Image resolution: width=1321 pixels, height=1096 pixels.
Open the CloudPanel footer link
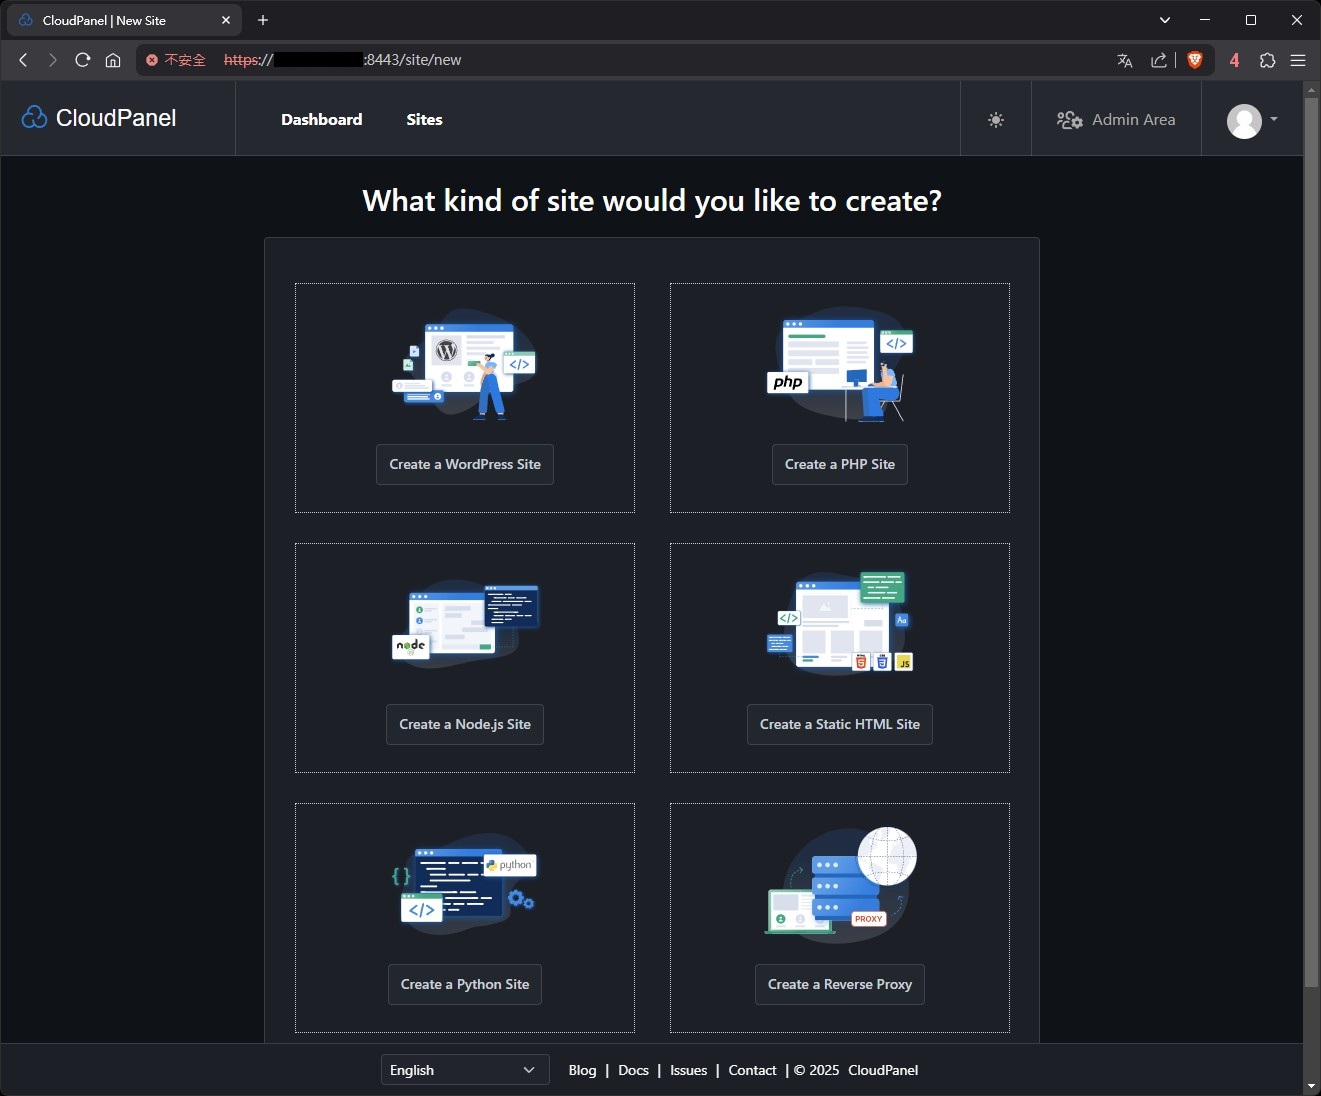point(883,1070)
